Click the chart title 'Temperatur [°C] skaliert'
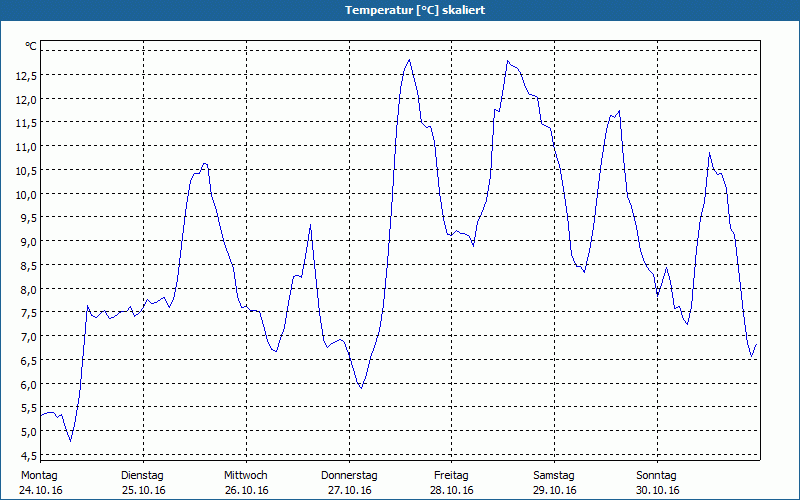Viewport: 800px width, 500px height. click(415, 10)
